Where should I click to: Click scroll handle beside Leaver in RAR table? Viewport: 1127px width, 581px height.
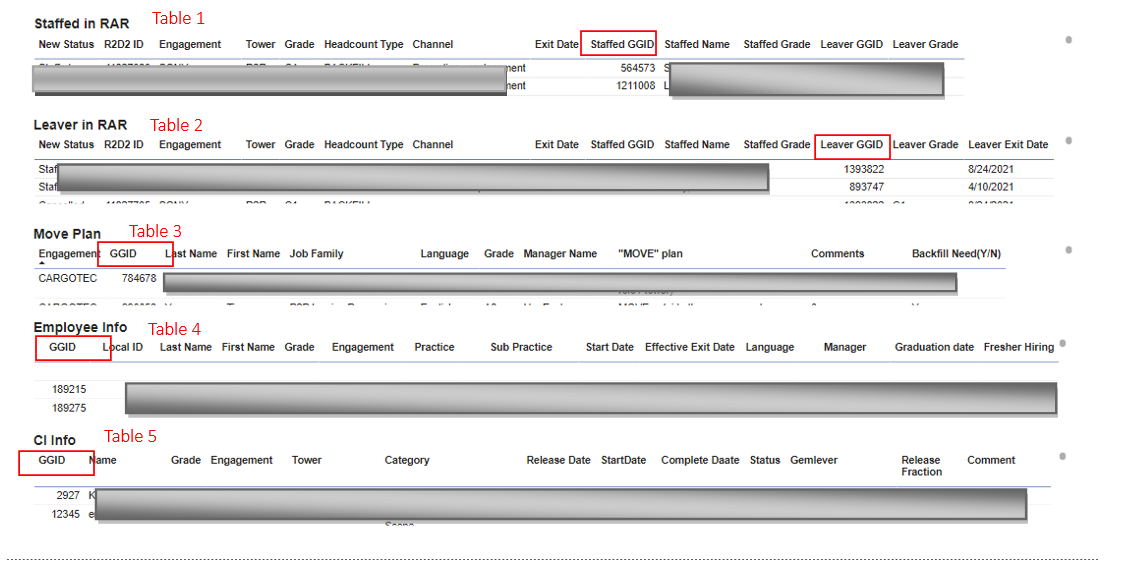click(1069, 140)
